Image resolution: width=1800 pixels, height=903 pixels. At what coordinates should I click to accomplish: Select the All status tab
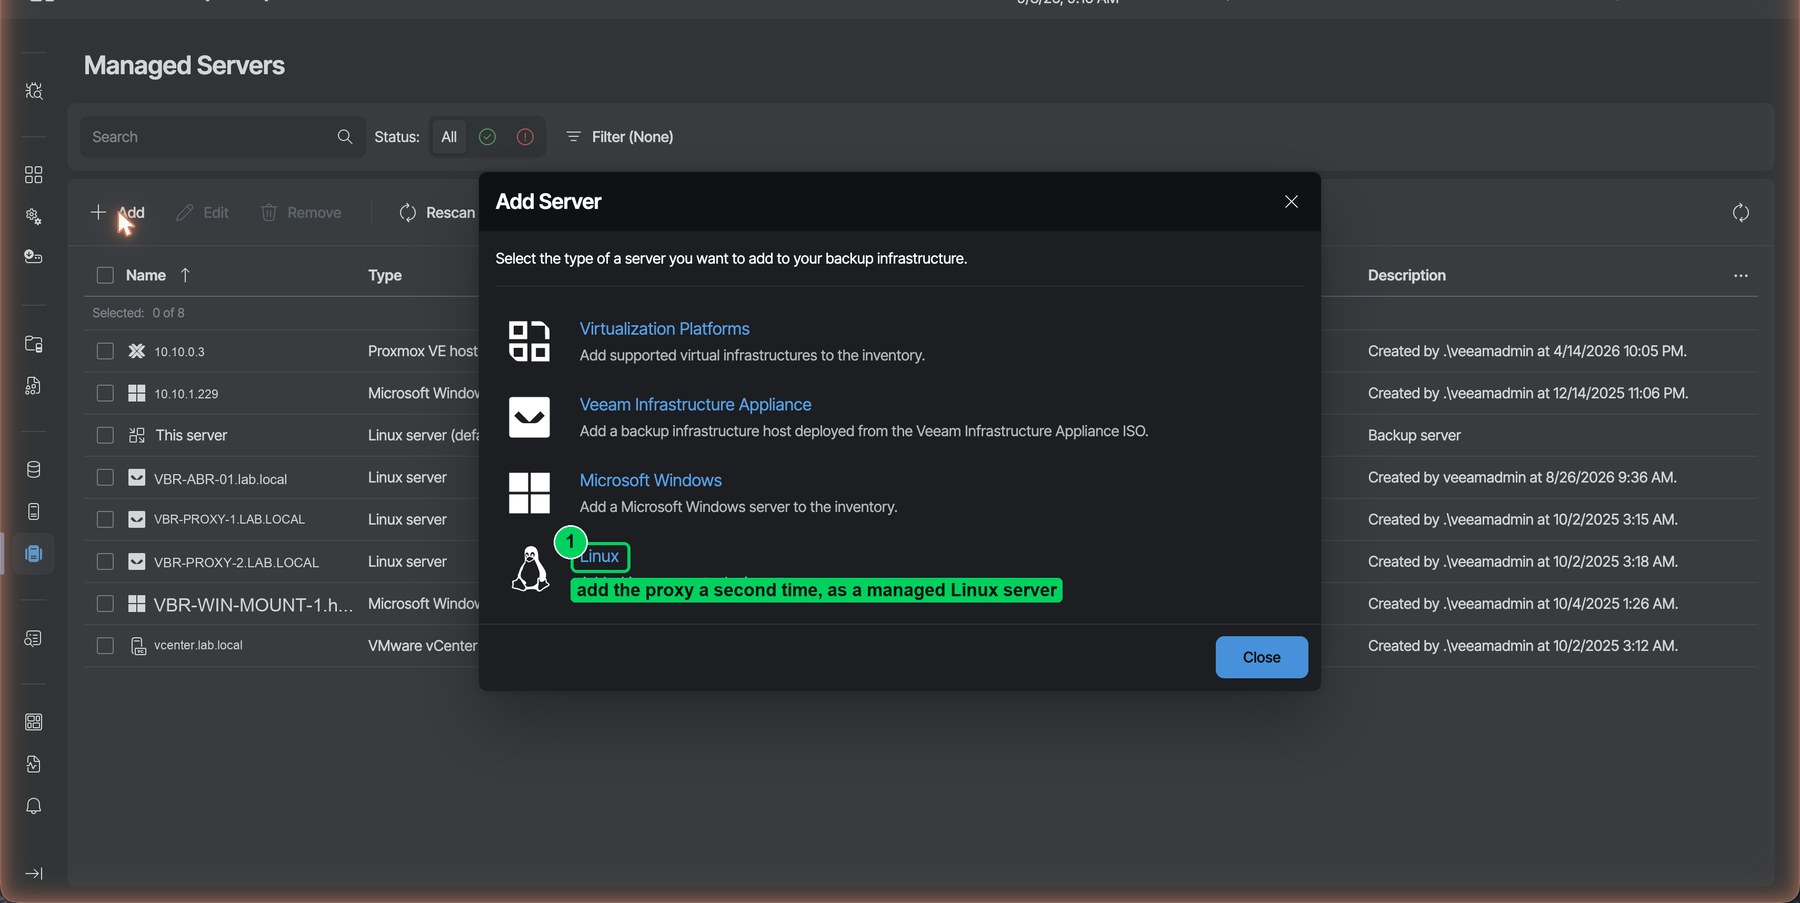(449, 137)
